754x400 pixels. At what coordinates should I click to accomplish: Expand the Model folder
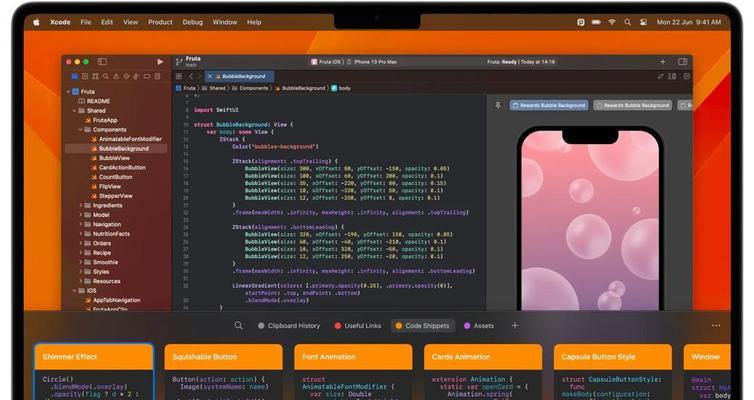pos(81,215)
